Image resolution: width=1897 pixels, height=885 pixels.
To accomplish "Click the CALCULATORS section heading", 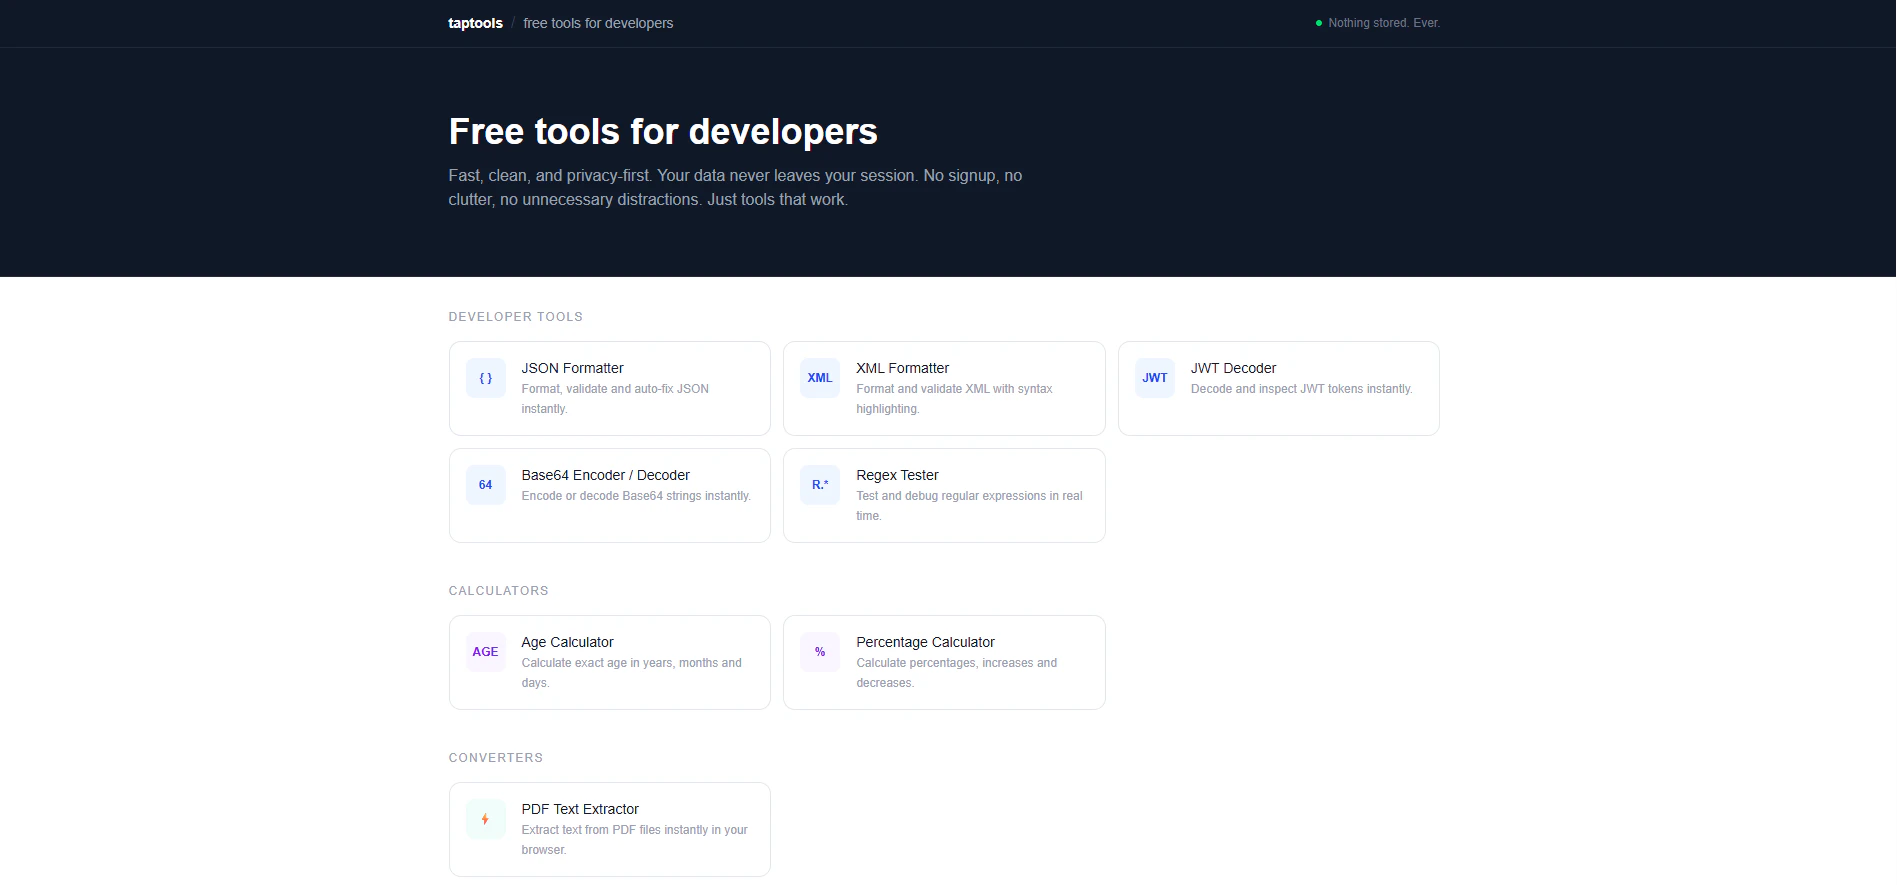I will (498, 591).
